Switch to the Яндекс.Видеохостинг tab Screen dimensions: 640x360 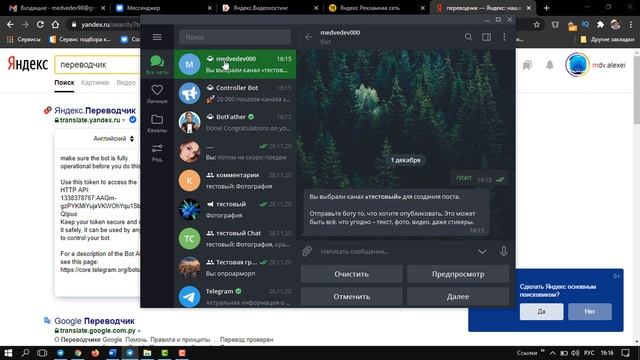coord(269,8)
